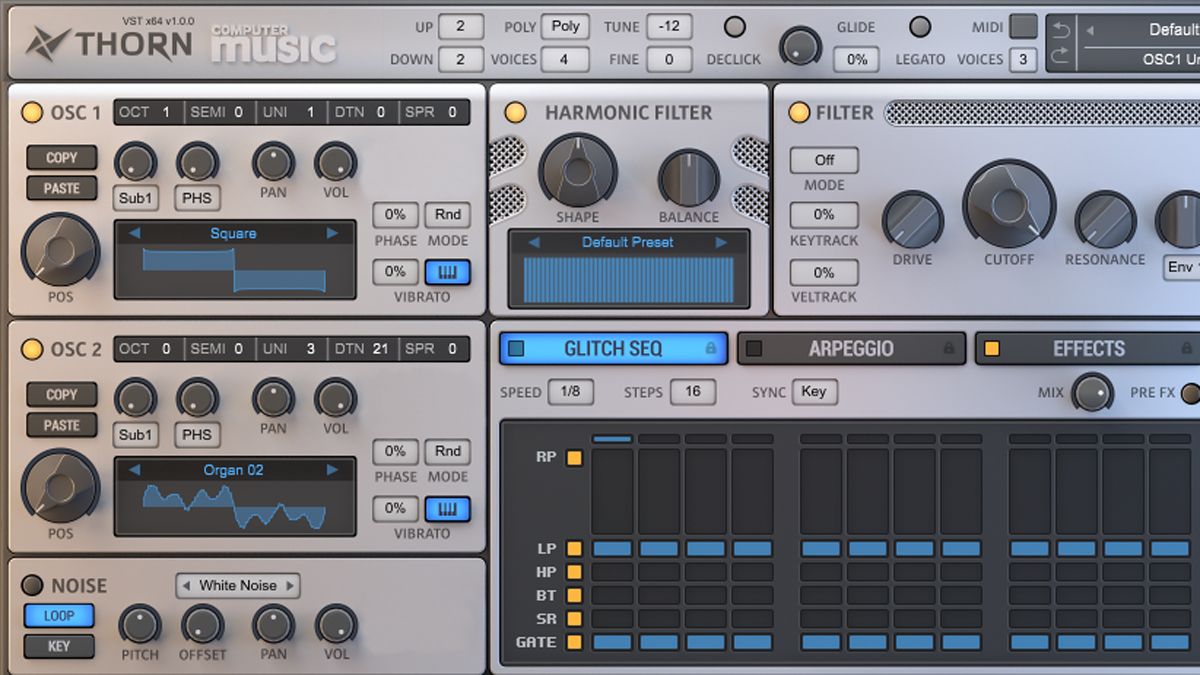This screenshot has width=1200, height=675.
Task: Toggle the Filter section power LED
Action: [x=799, y=112]
